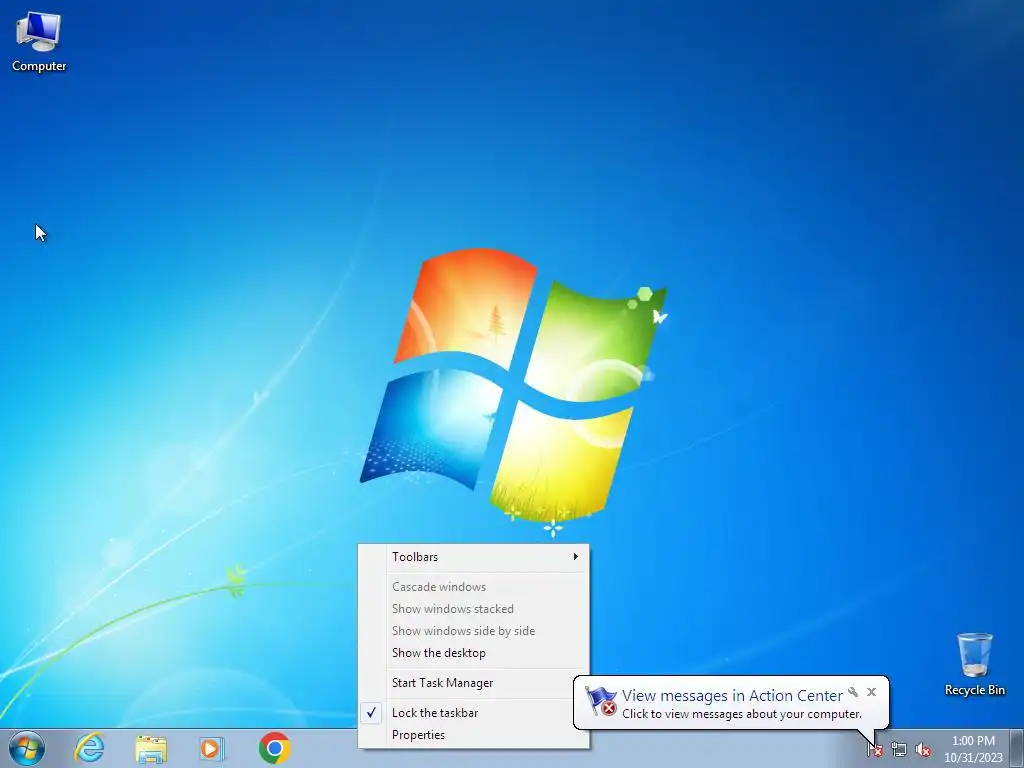1024x768 pixels.
Task: Choose Show the desktop from context menu
Action: (474, 653)
